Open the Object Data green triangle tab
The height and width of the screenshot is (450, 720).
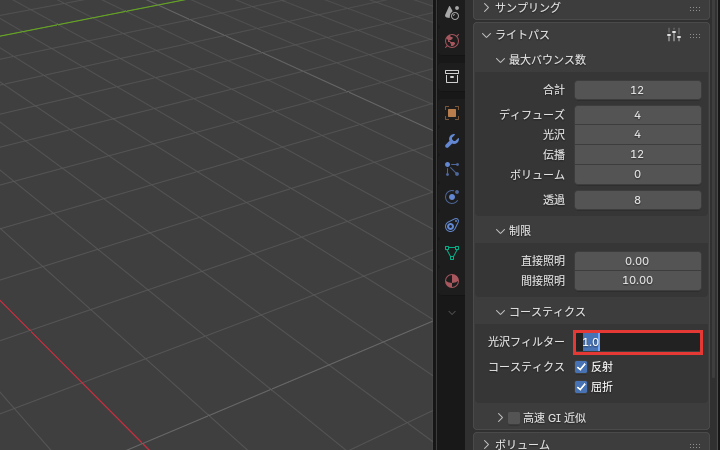coord(452,253)
